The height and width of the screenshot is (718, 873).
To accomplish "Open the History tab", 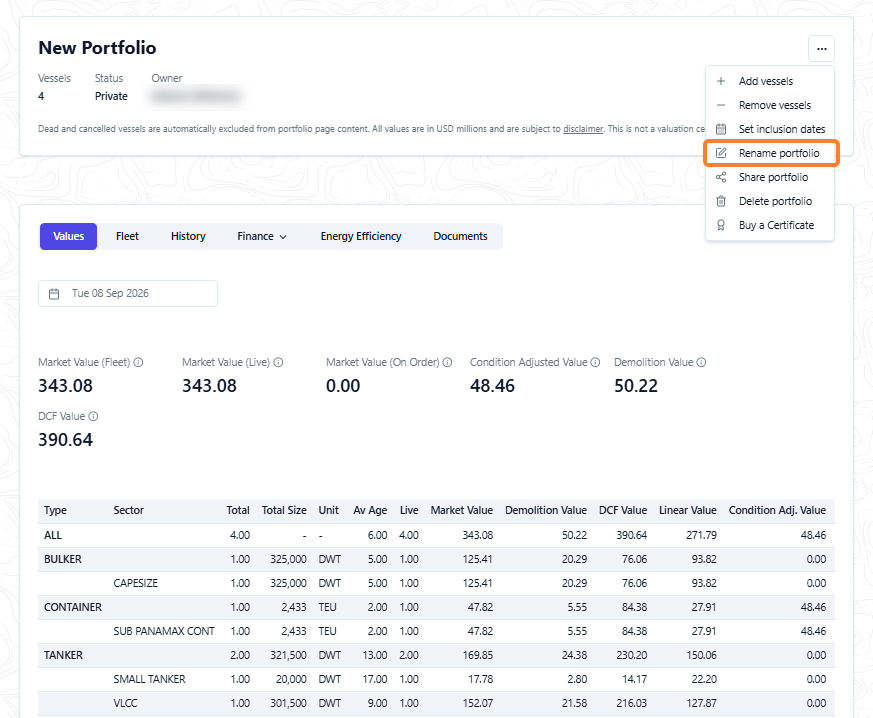I will [188, 237].
